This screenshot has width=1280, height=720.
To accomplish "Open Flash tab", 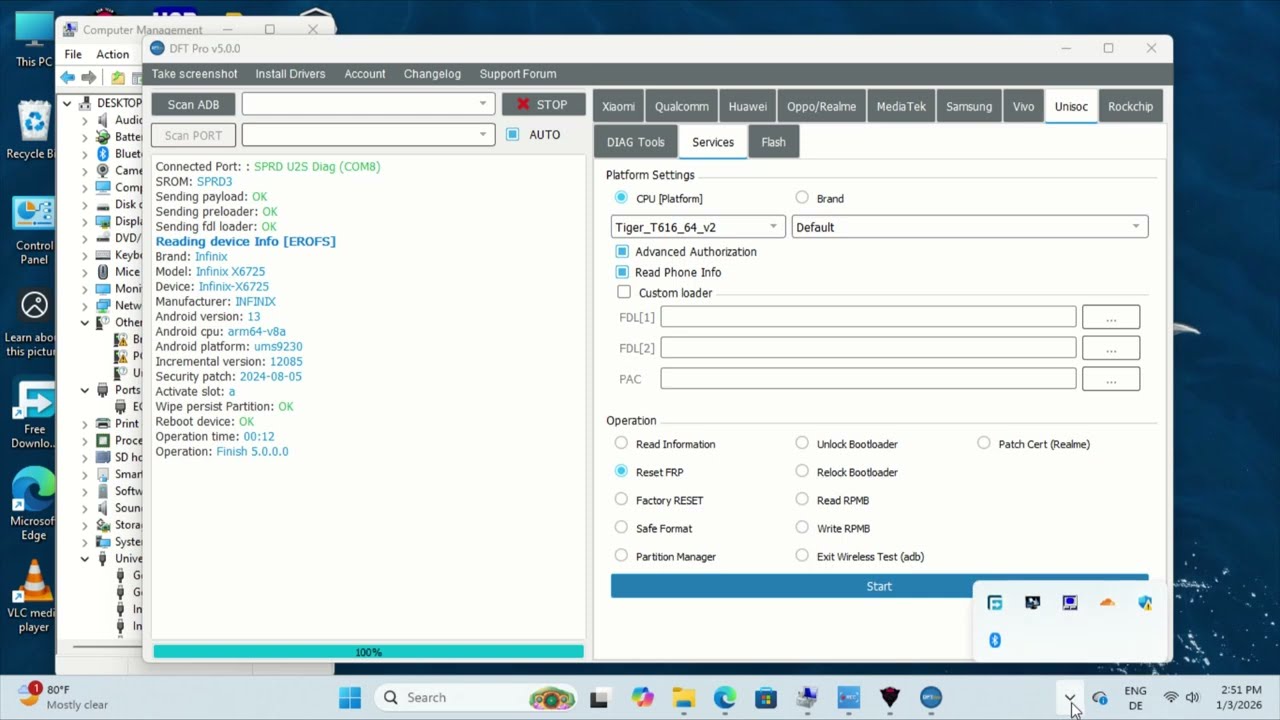I will click(773, 142).
